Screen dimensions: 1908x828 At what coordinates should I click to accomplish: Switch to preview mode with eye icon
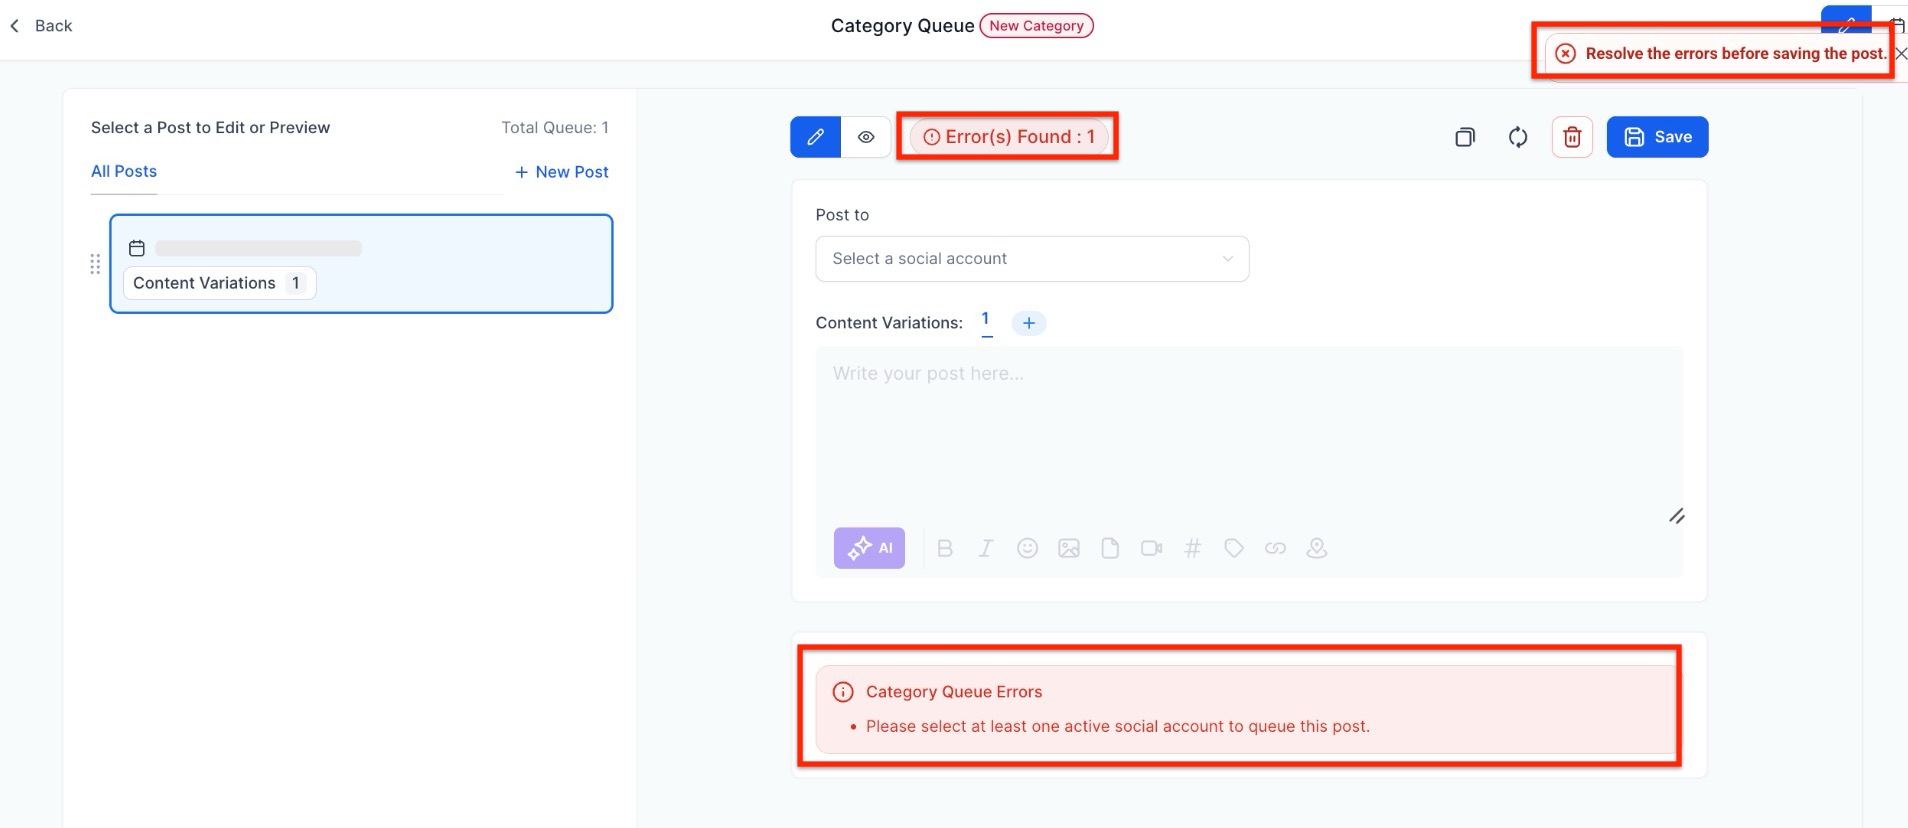click(x=866, y=137)
